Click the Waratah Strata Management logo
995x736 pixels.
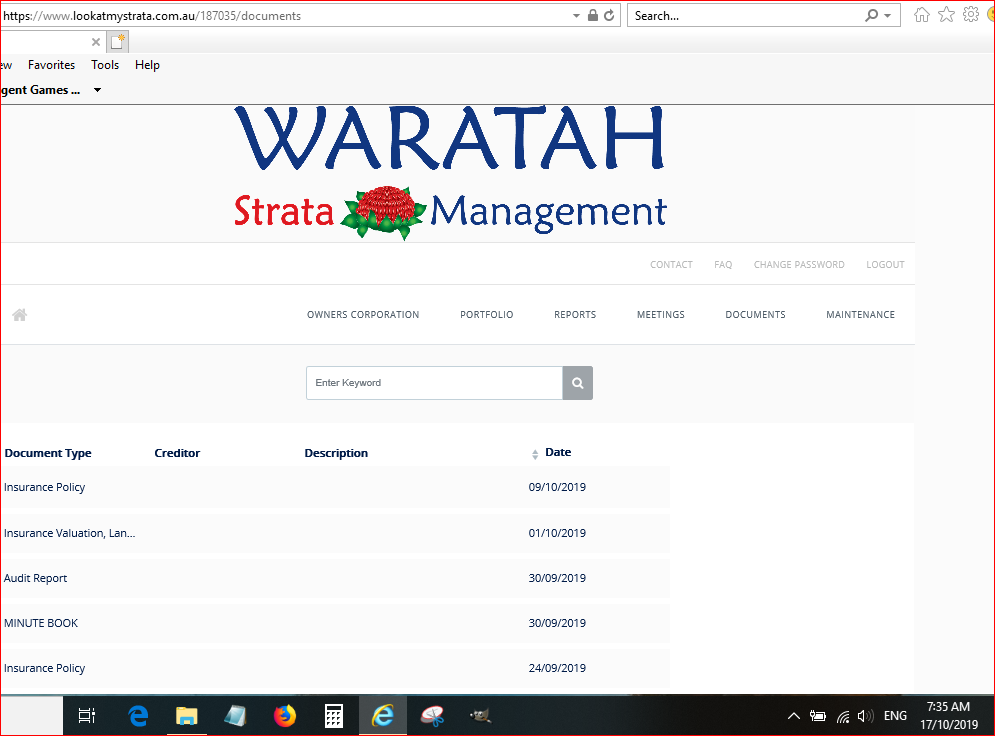point(450,173)
